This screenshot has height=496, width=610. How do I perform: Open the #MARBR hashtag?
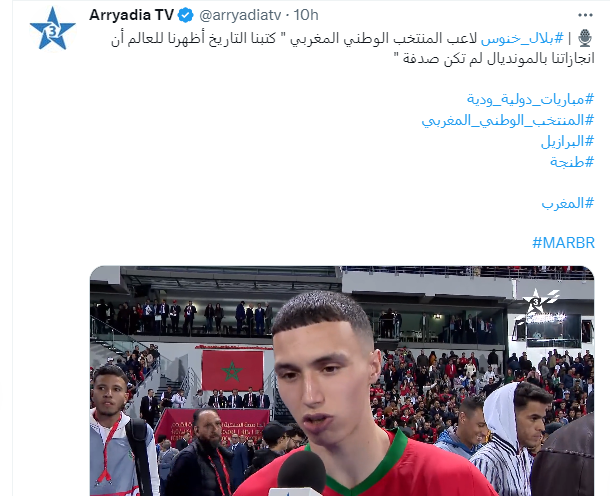(563, 243)
